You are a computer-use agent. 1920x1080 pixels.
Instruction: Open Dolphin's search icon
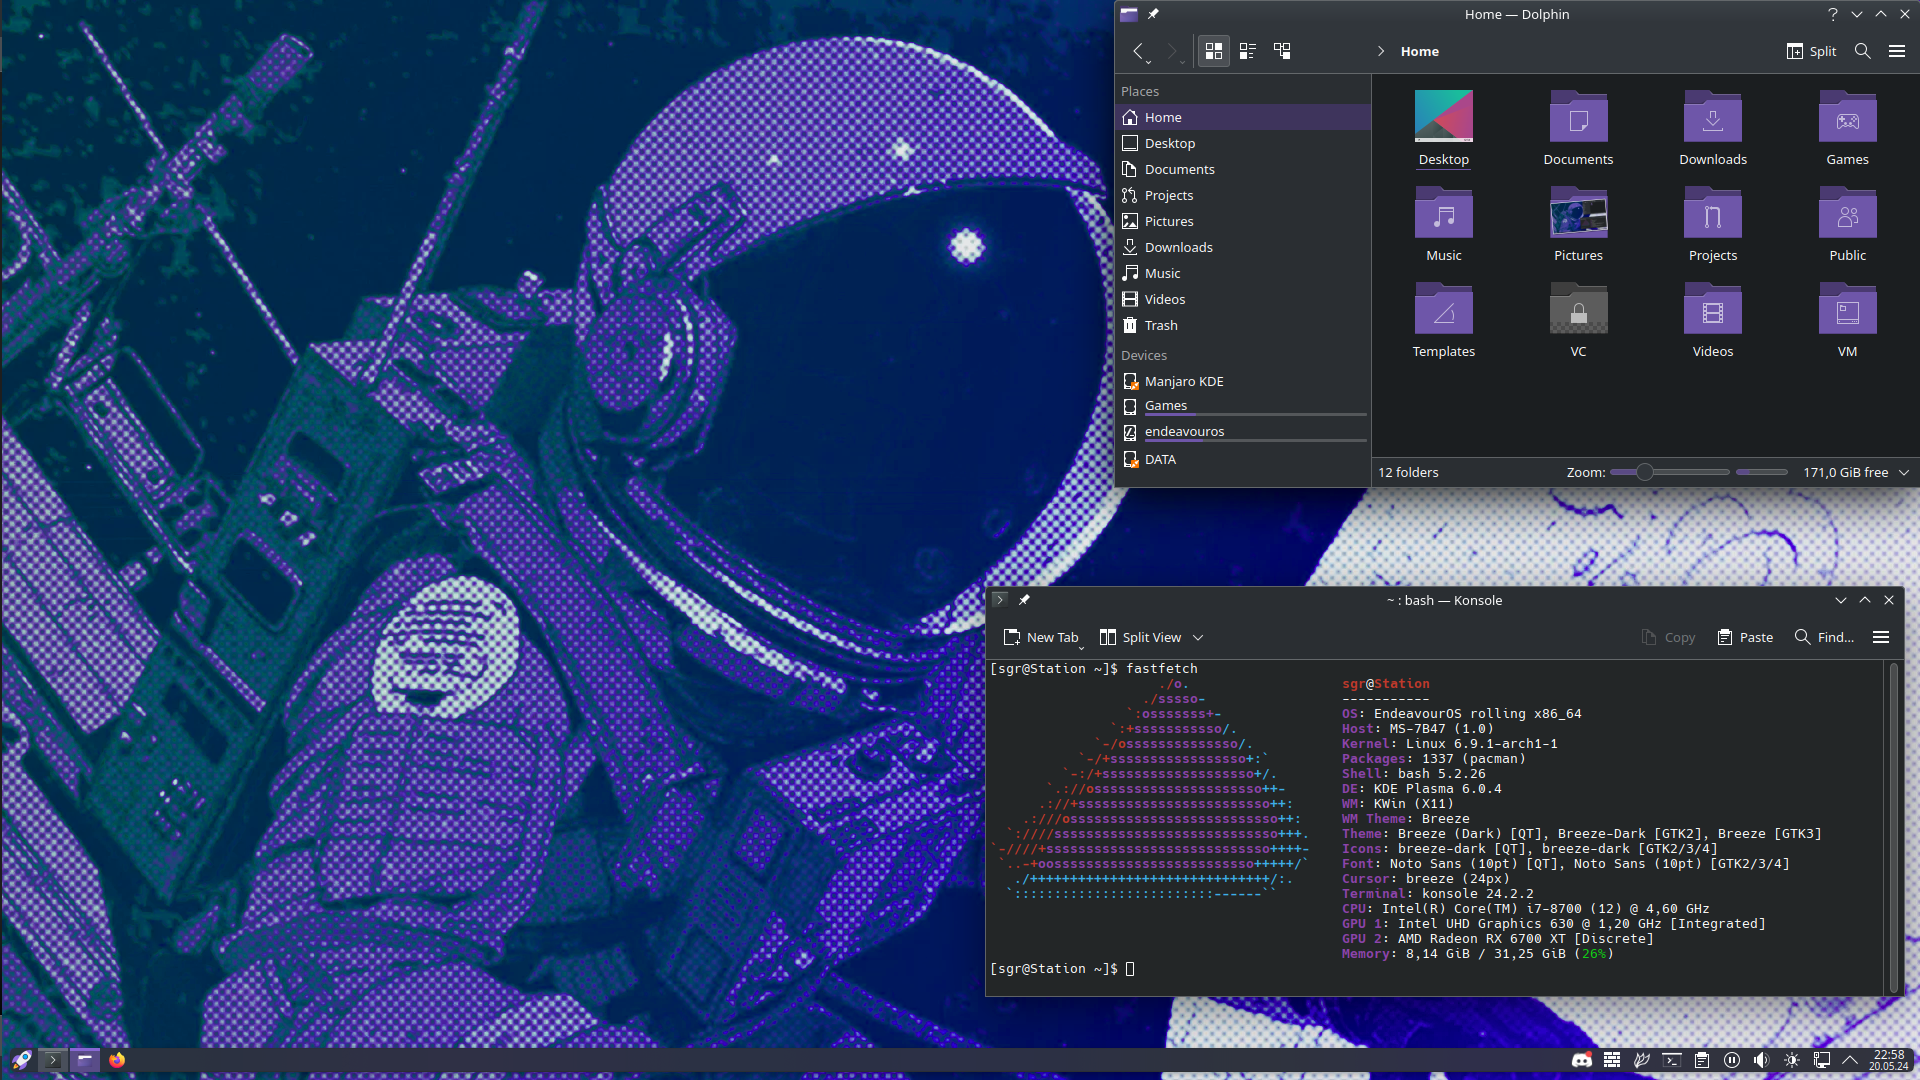click(1862, 51)
